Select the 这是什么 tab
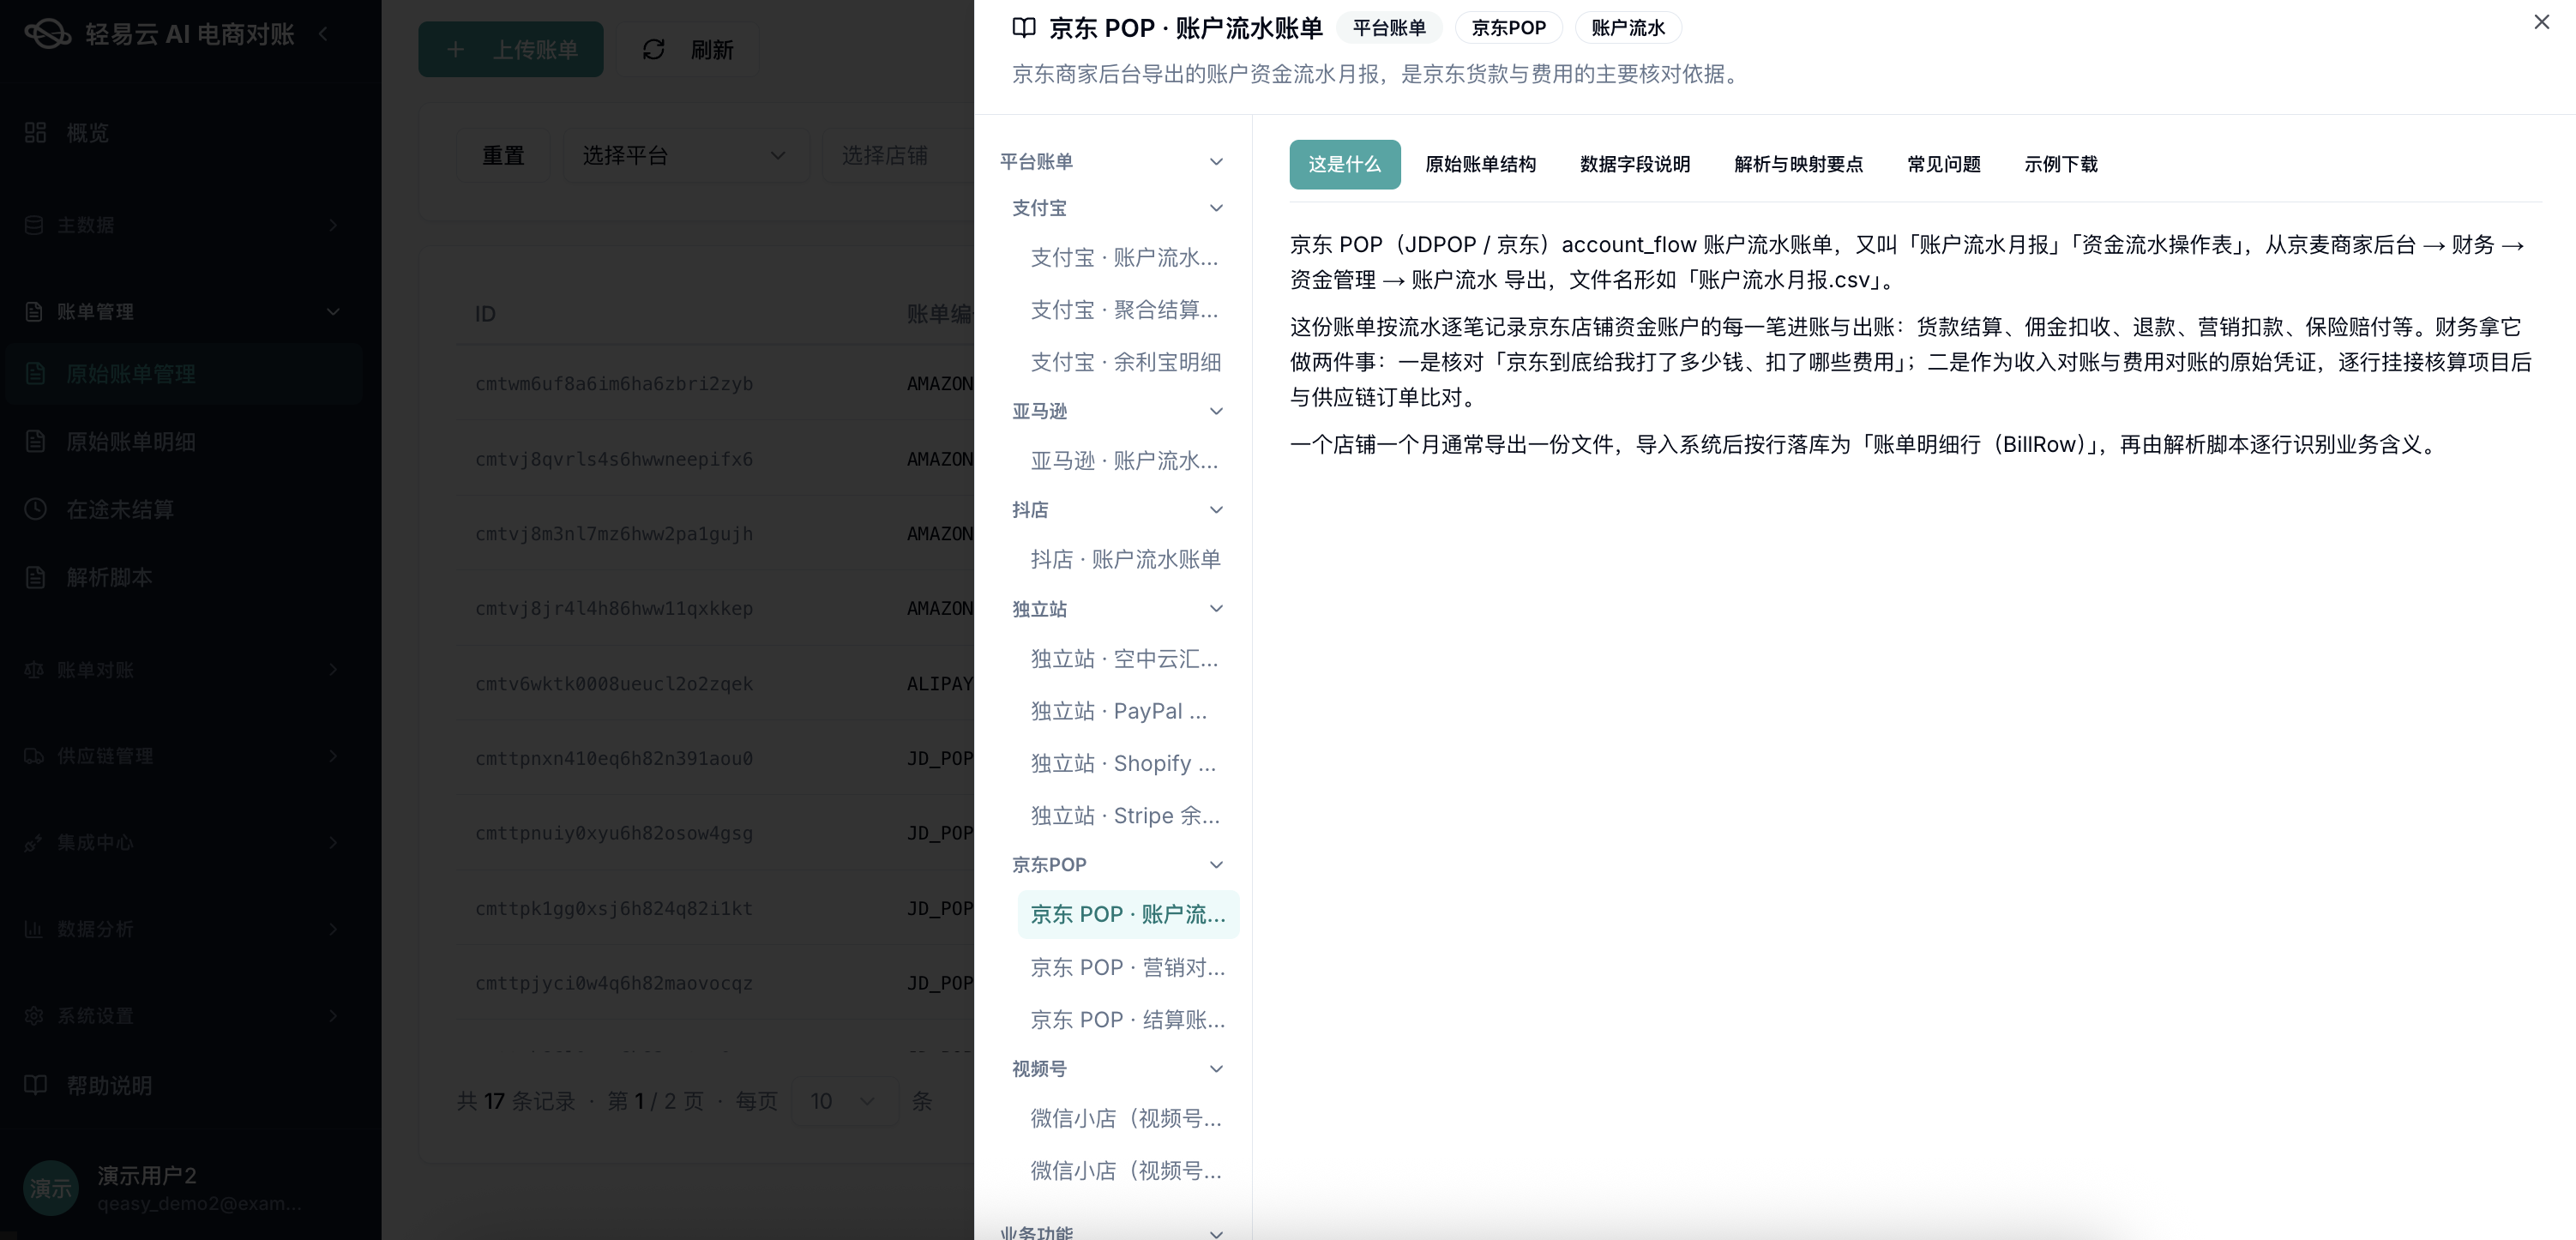The width and height of the screenshot is (2576, 1240). (1344, 165)
